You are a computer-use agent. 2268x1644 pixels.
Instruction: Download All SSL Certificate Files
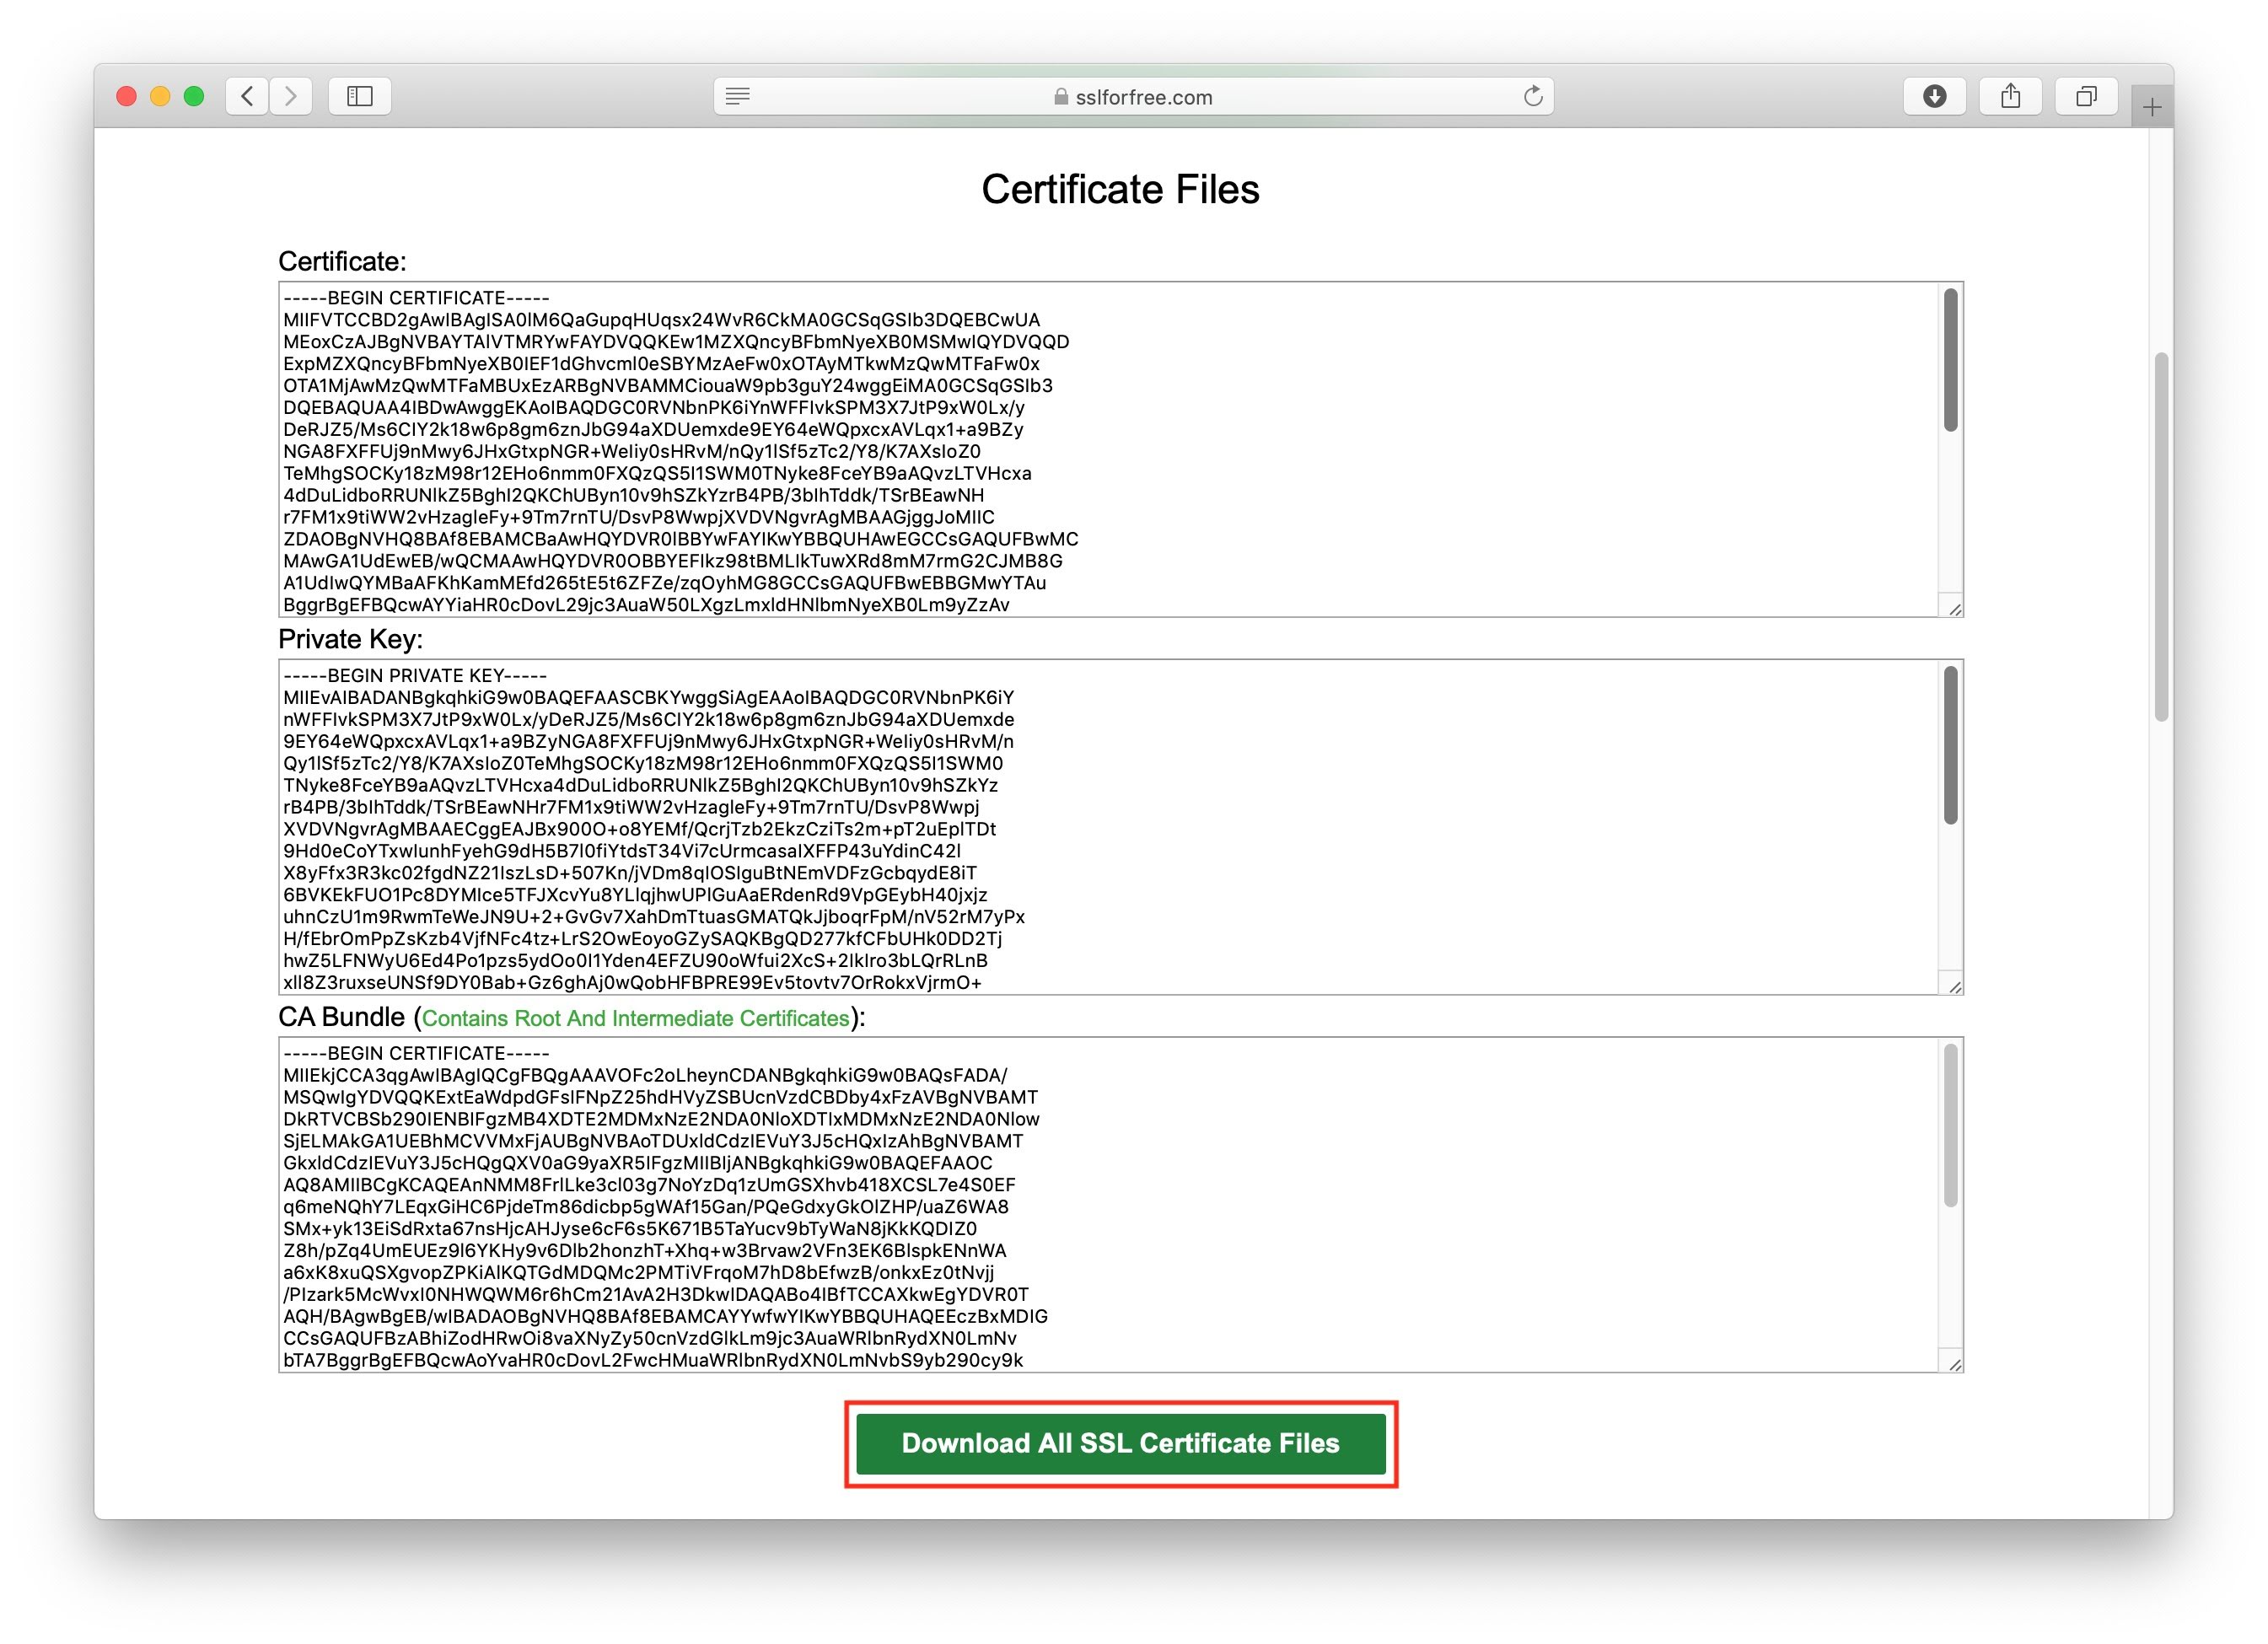[x=1120, y=1443]
